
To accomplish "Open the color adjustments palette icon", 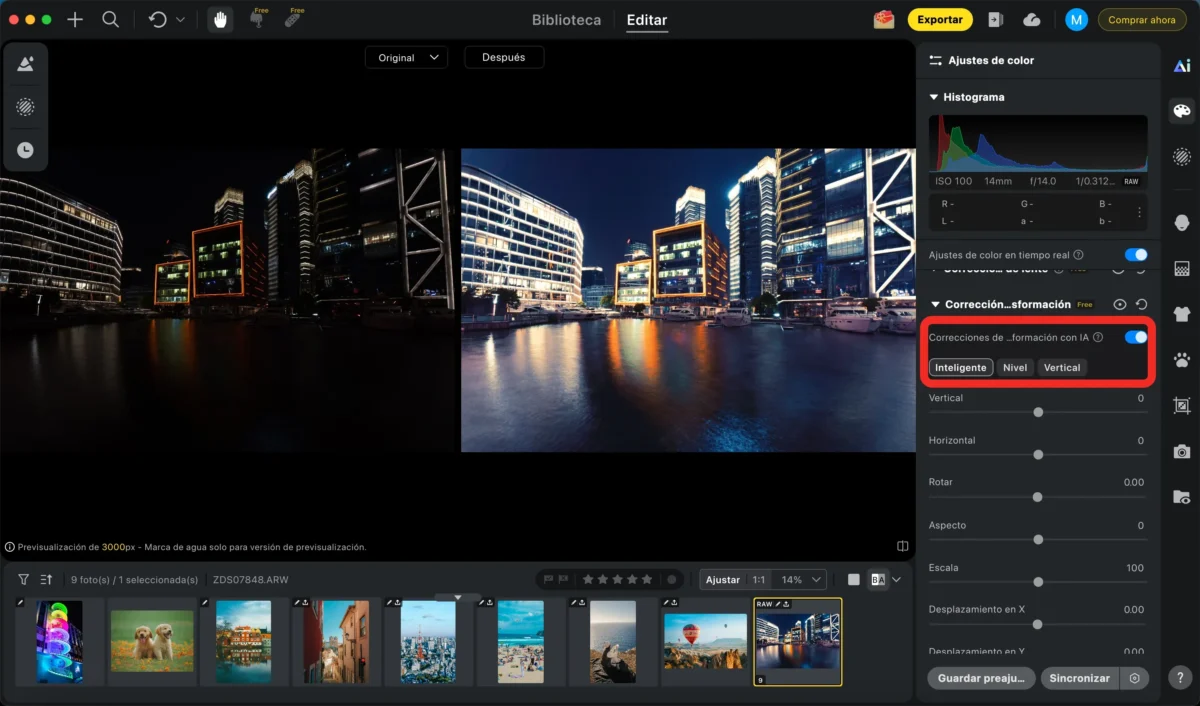I will coord(1181,111).
